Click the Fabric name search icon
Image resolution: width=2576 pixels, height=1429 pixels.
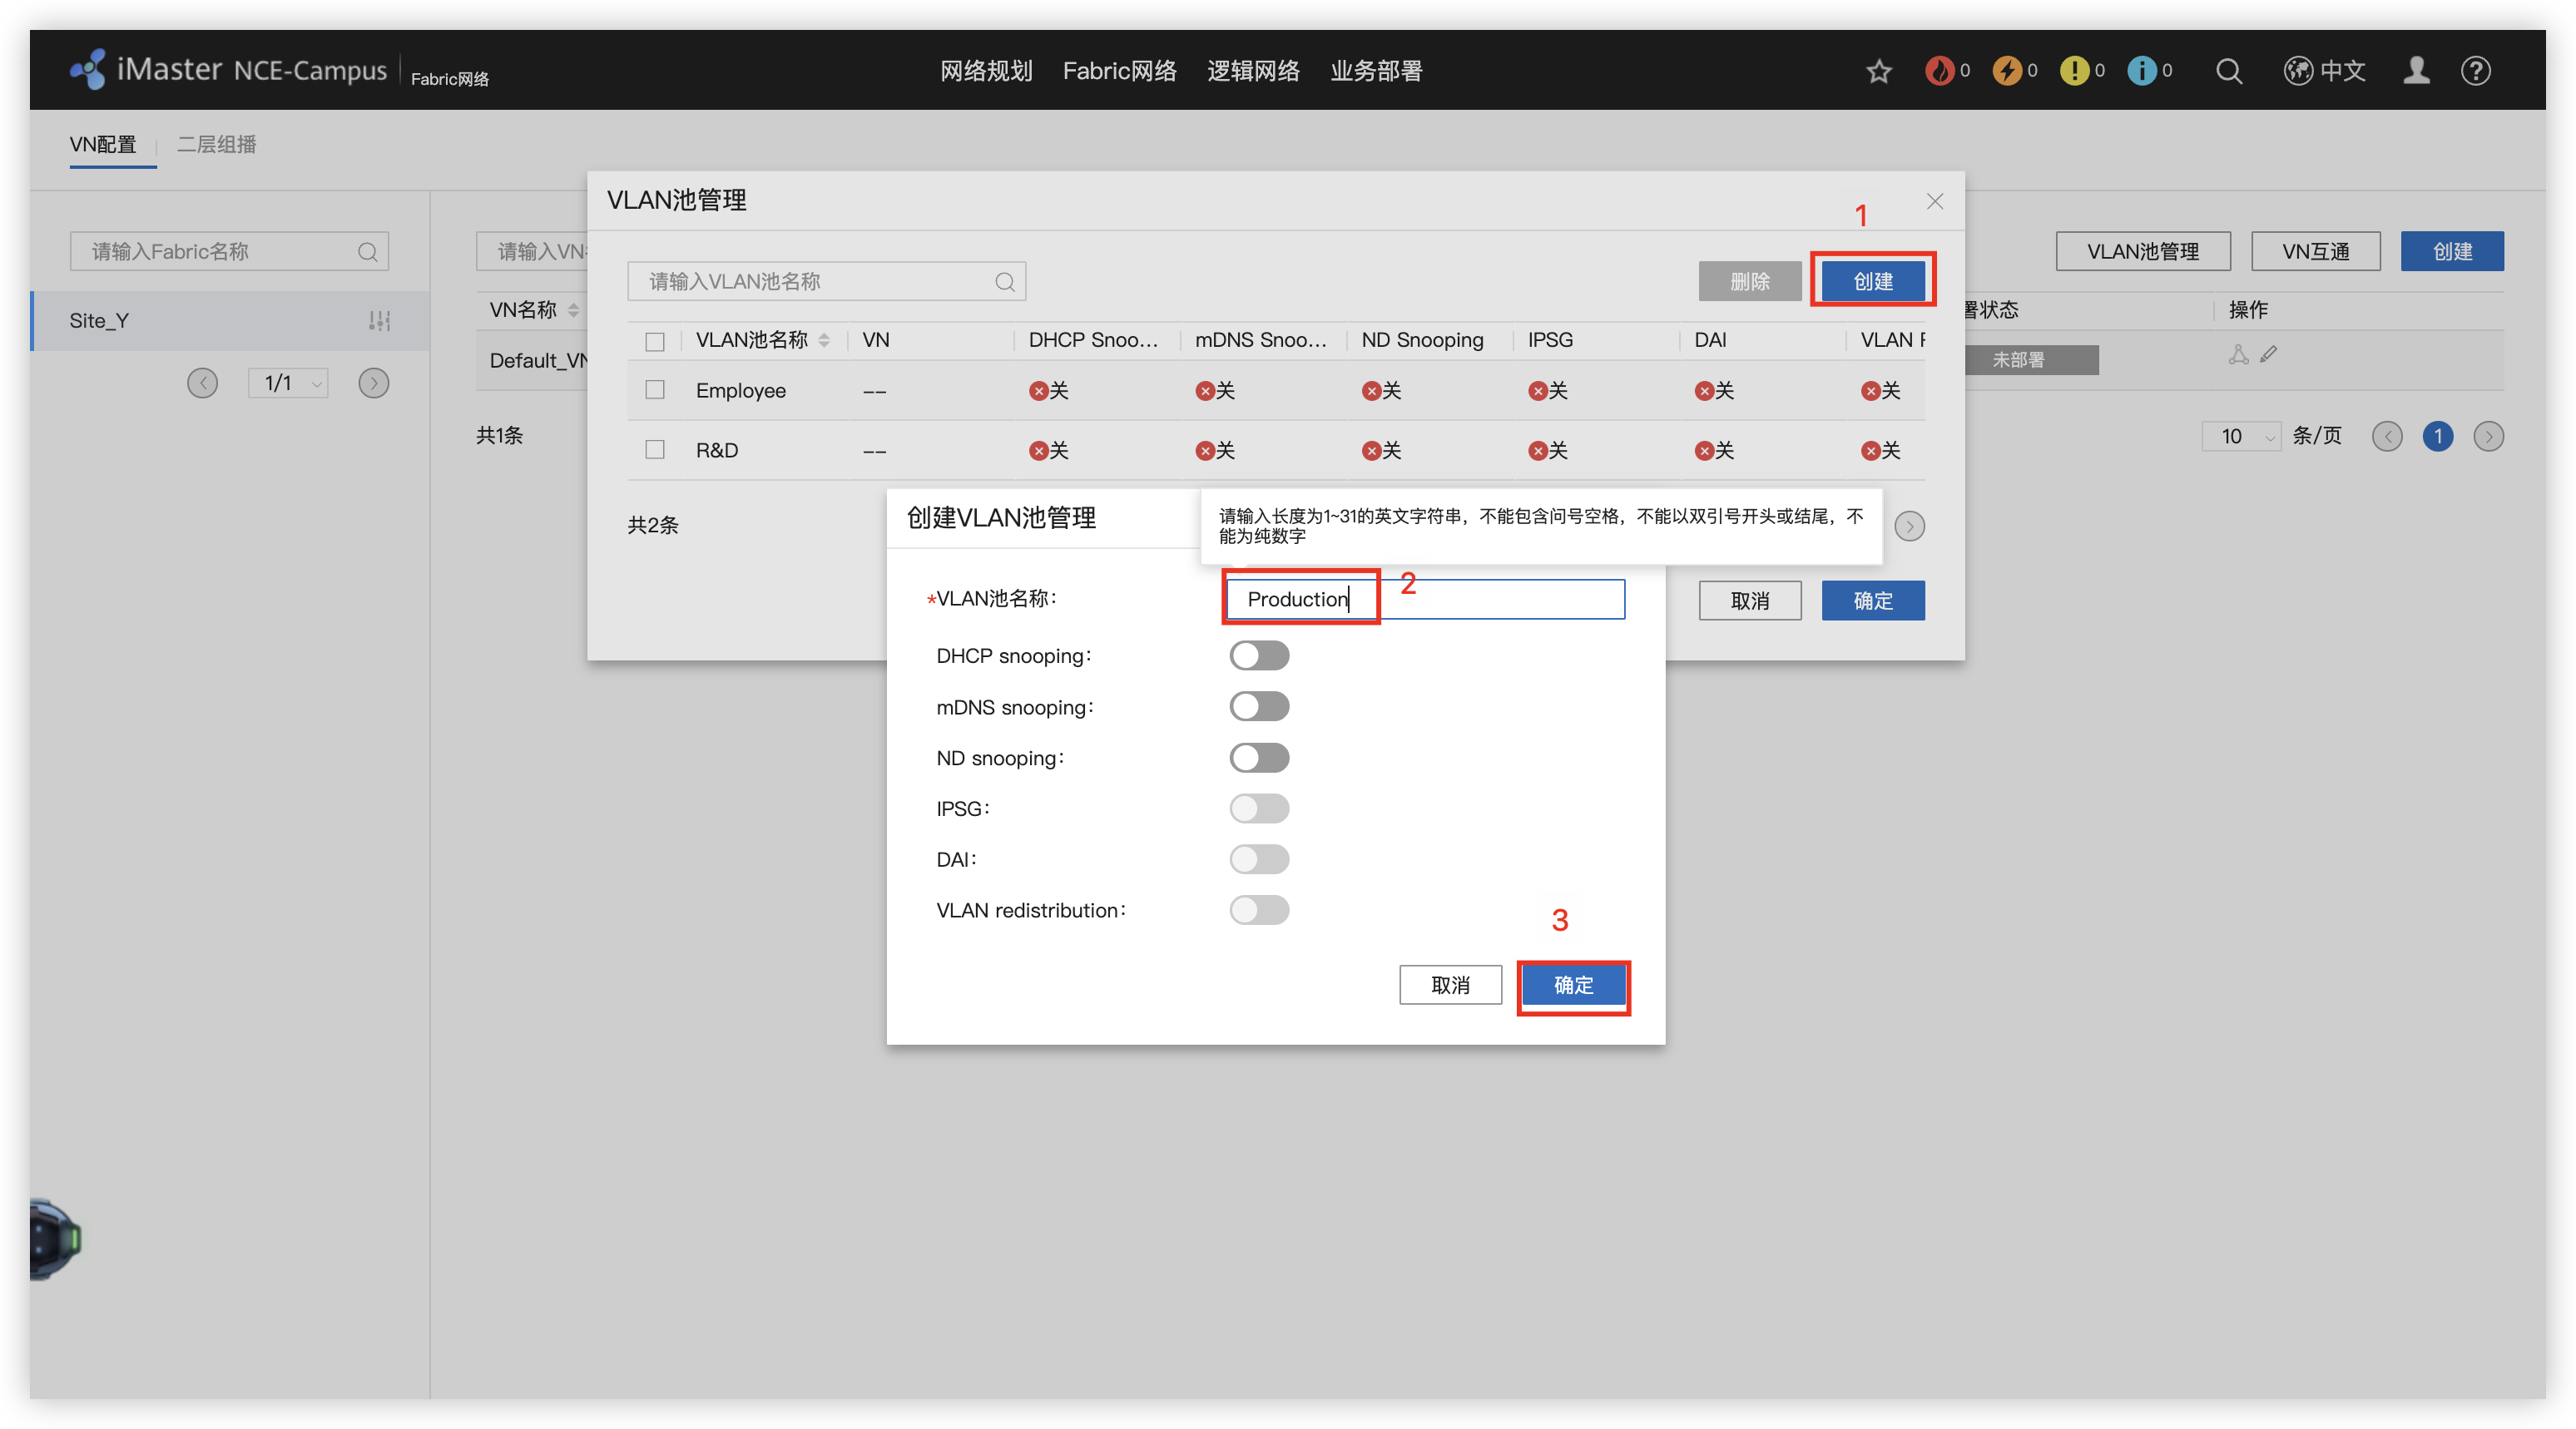point(367,252)
